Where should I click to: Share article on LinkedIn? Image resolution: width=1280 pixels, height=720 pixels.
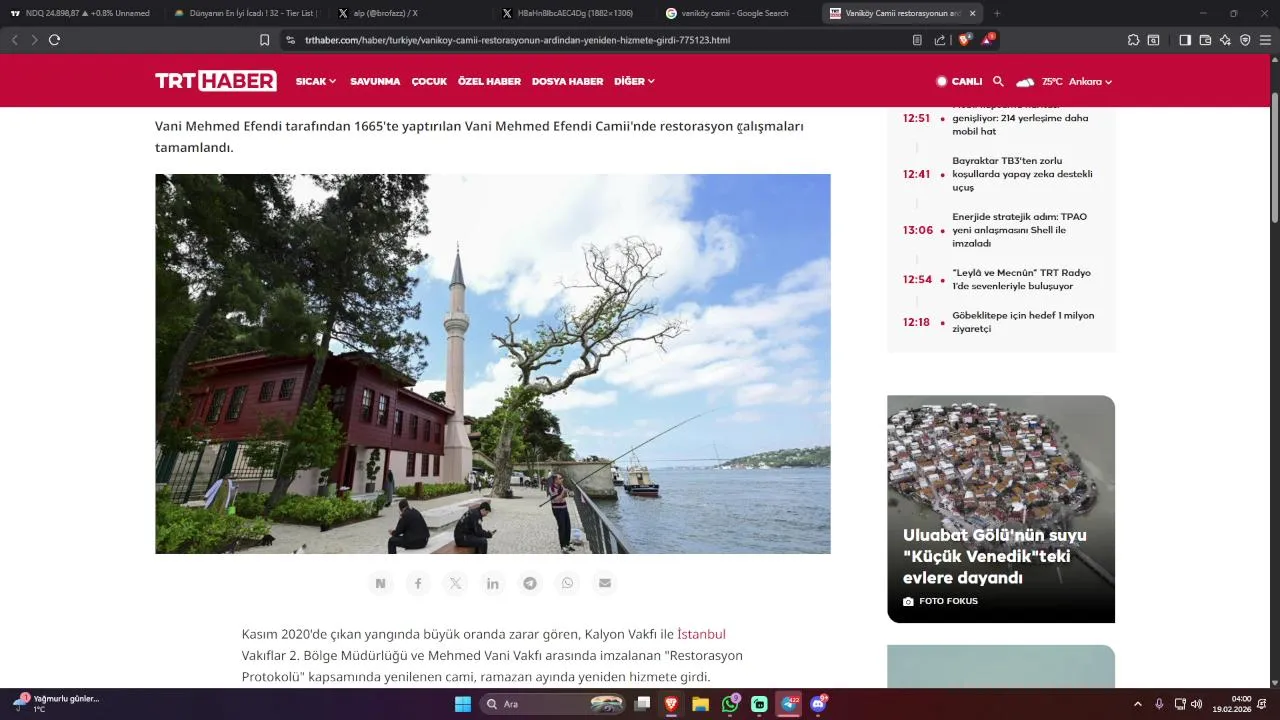click(493, 583)
